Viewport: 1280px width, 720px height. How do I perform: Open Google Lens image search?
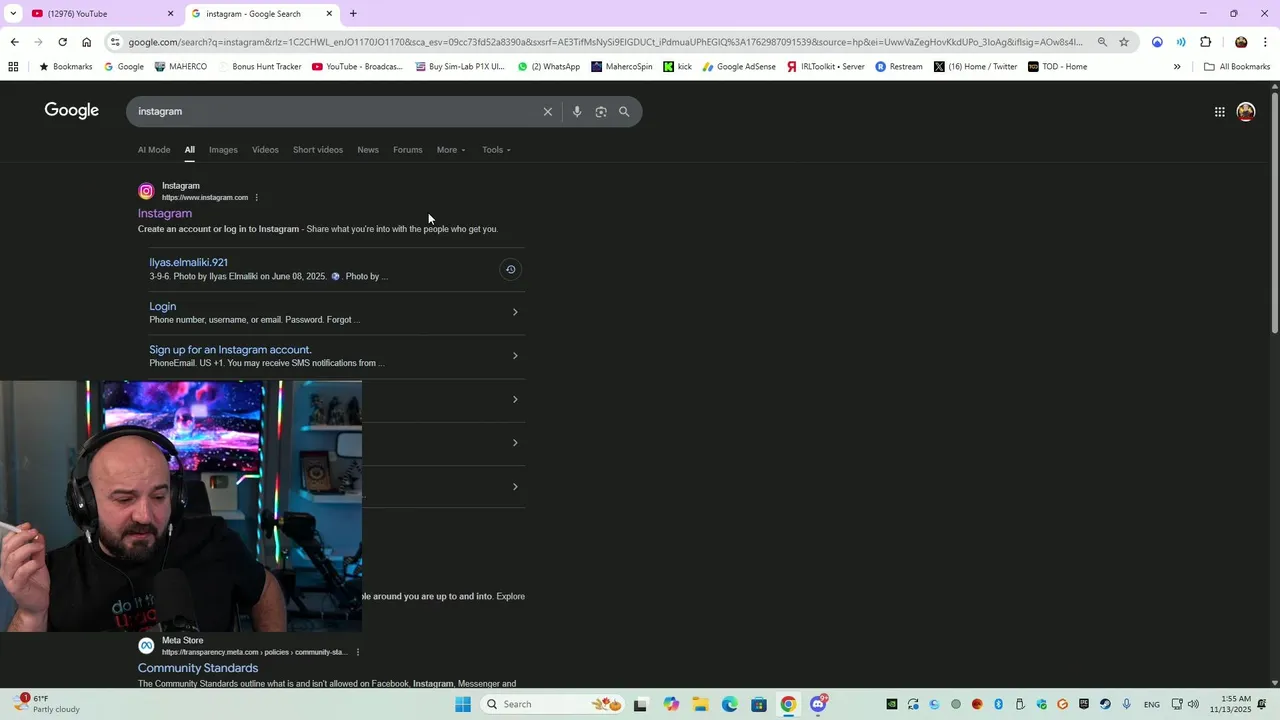tap(601, 112)
